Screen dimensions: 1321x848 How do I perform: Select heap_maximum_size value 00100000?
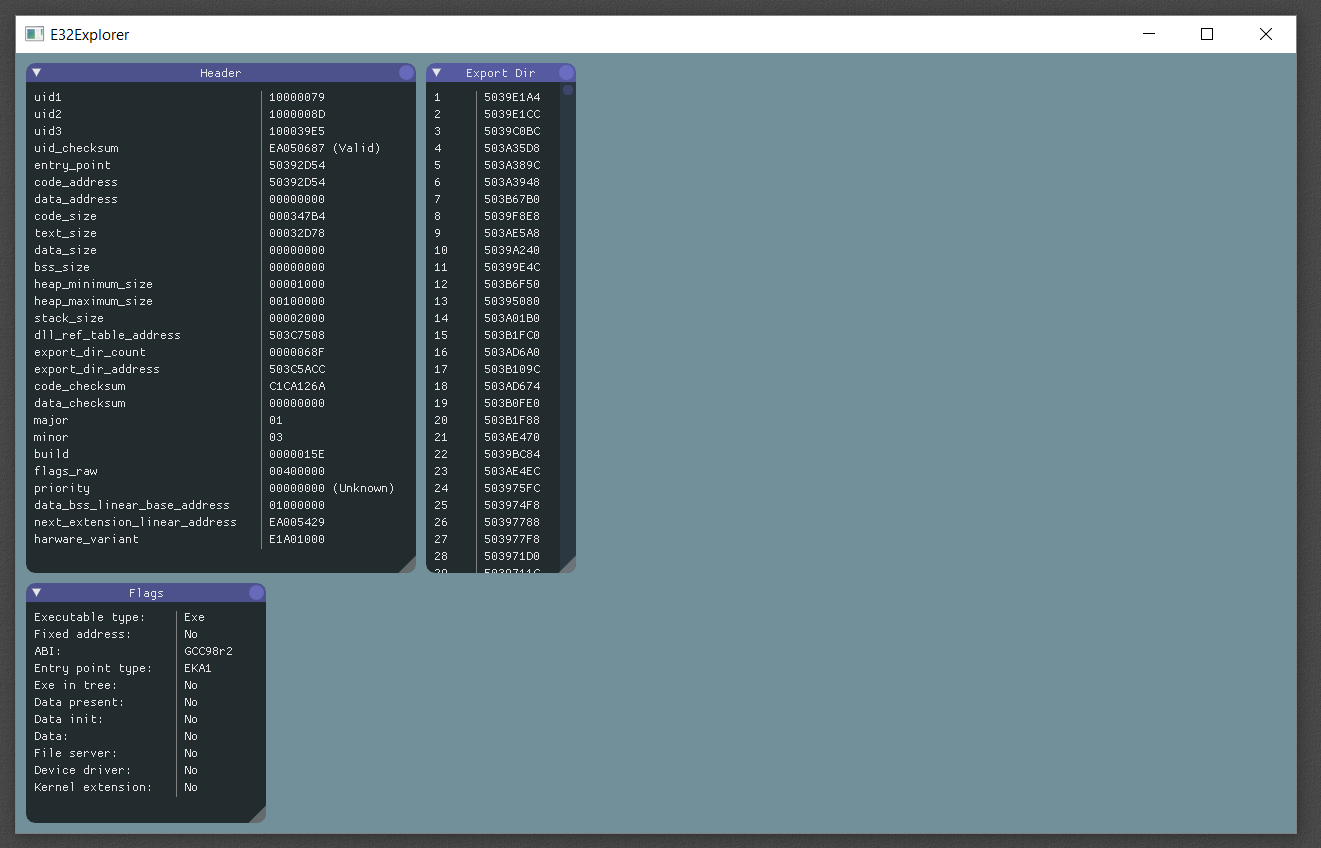pos(297,301)
